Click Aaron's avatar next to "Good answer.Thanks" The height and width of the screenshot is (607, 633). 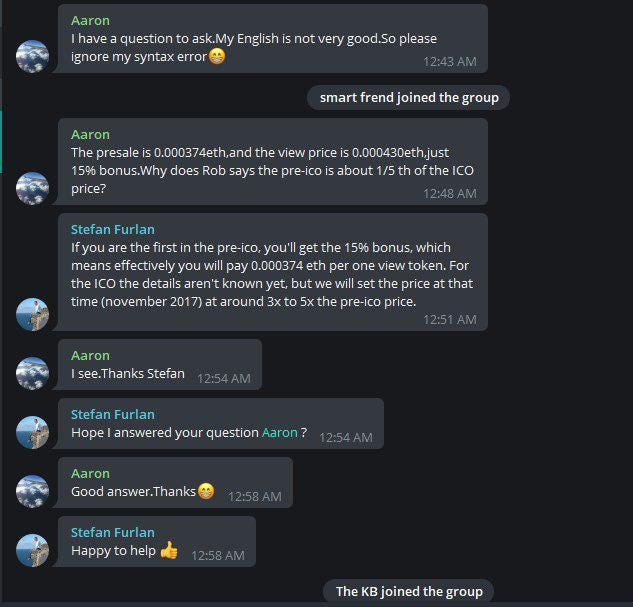pyautogui.click(x=32, y=491)
